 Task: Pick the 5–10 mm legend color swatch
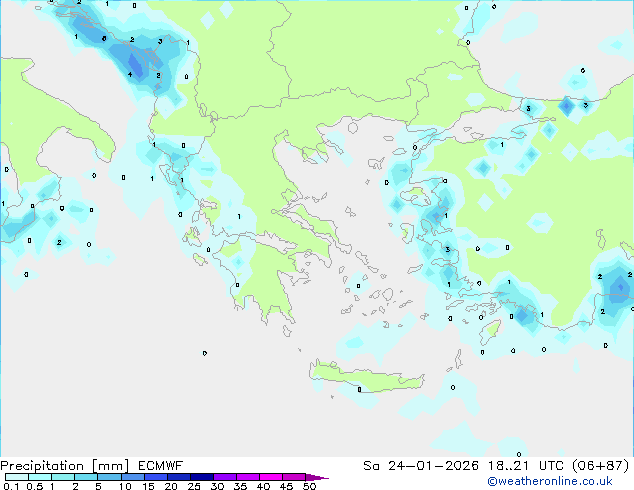click(109, 477)
